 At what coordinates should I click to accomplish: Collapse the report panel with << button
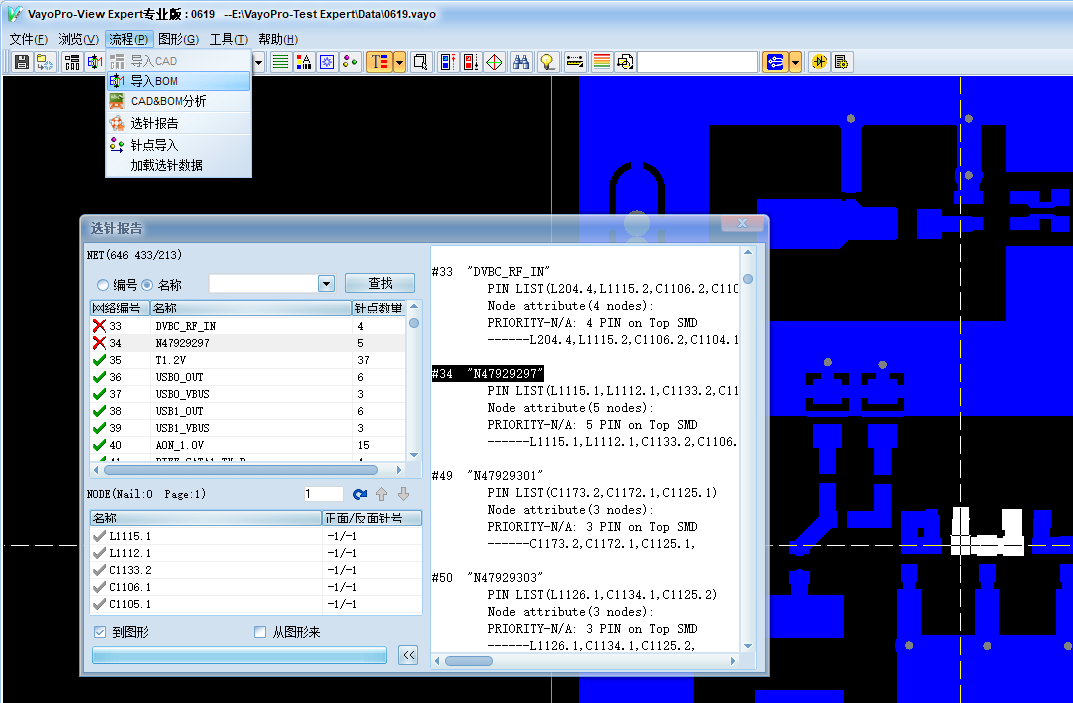pos(408,655)
